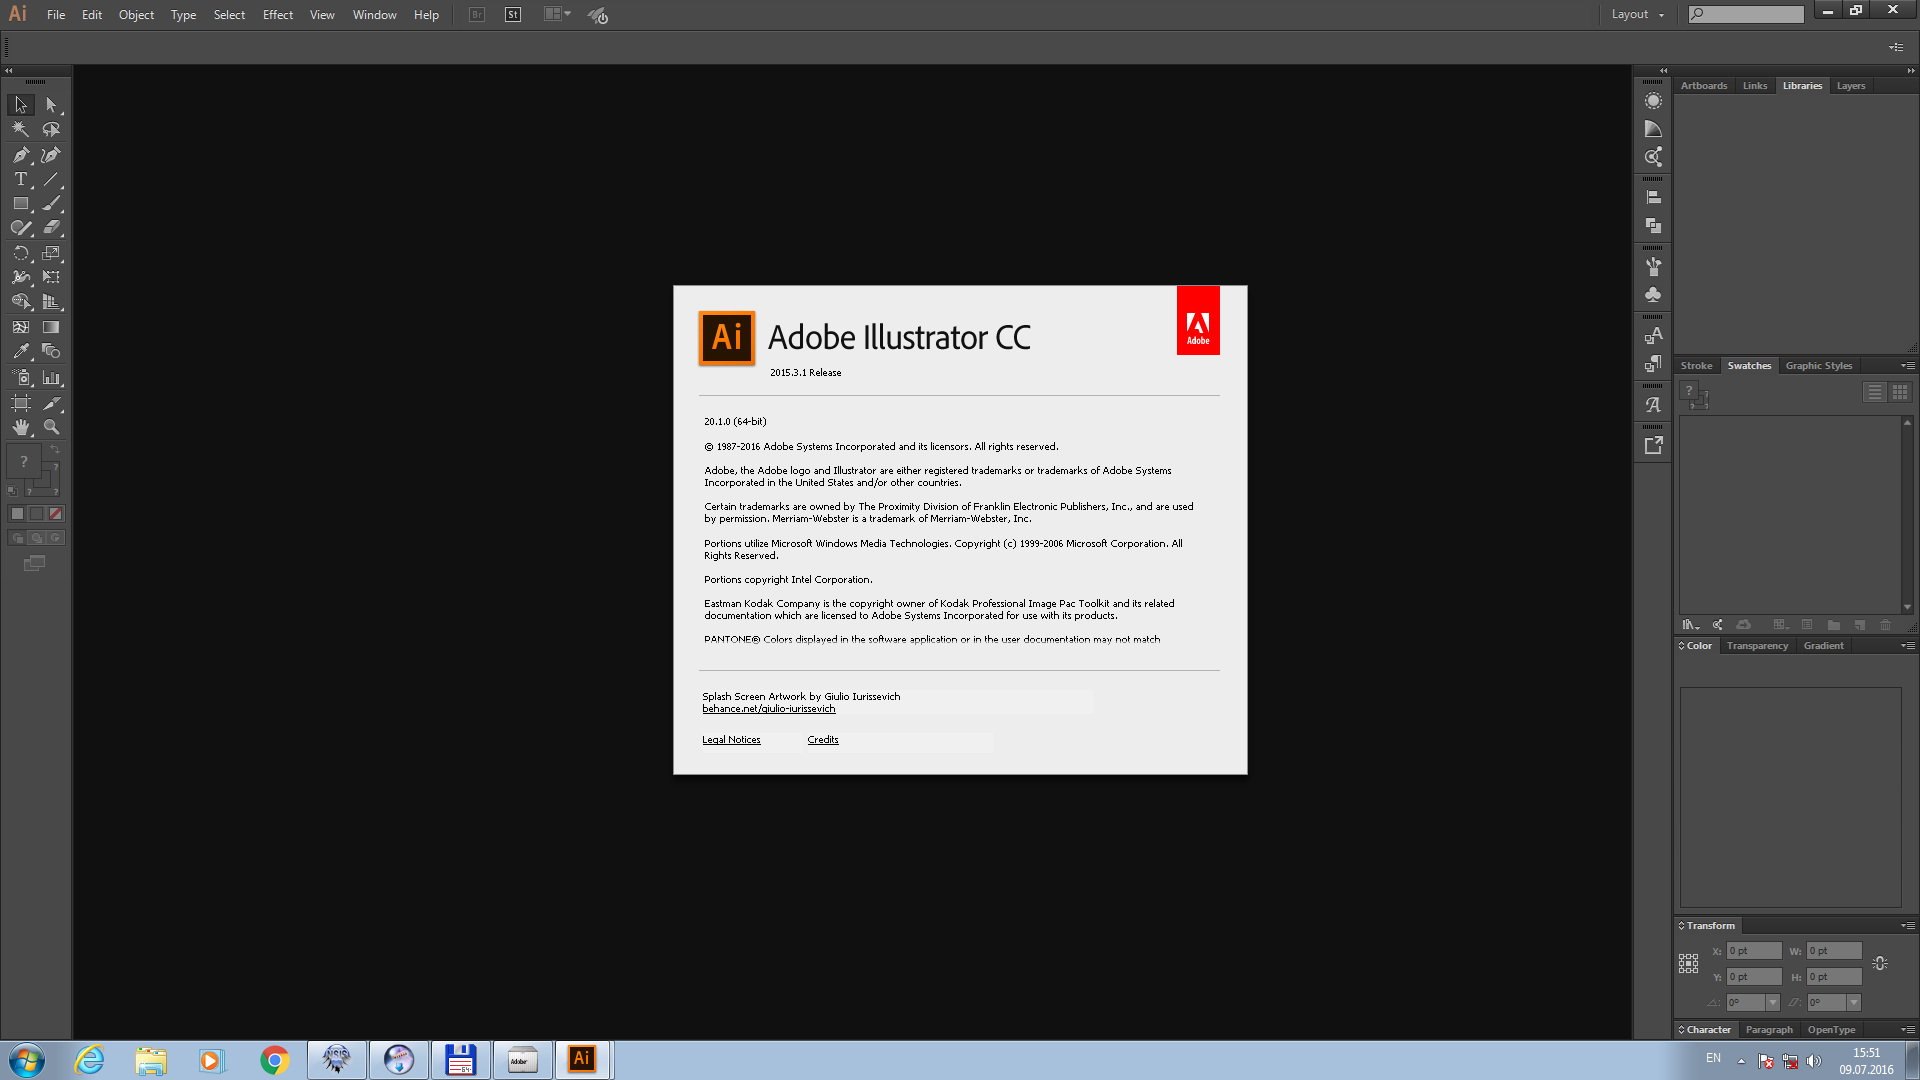
Task: Select the Paintbrush tool
Action: click(x=51, y=203)
